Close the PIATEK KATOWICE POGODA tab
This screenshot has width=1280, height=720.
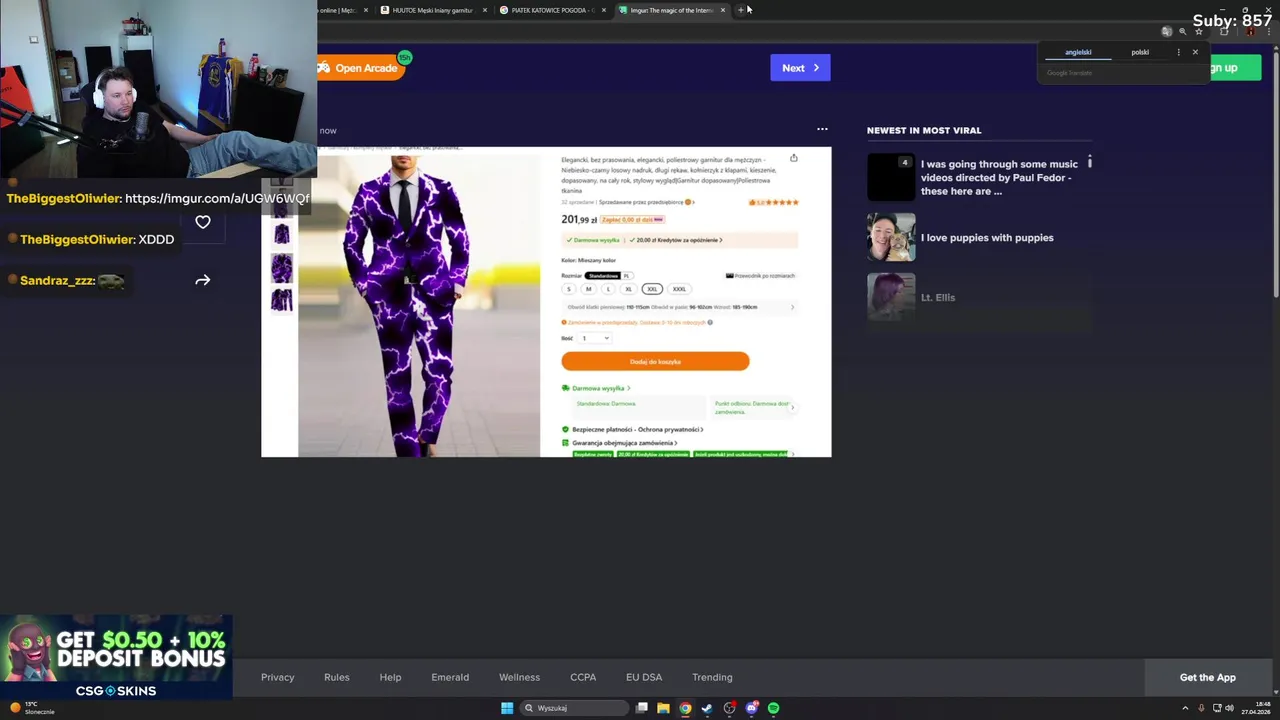click(604, 10)
